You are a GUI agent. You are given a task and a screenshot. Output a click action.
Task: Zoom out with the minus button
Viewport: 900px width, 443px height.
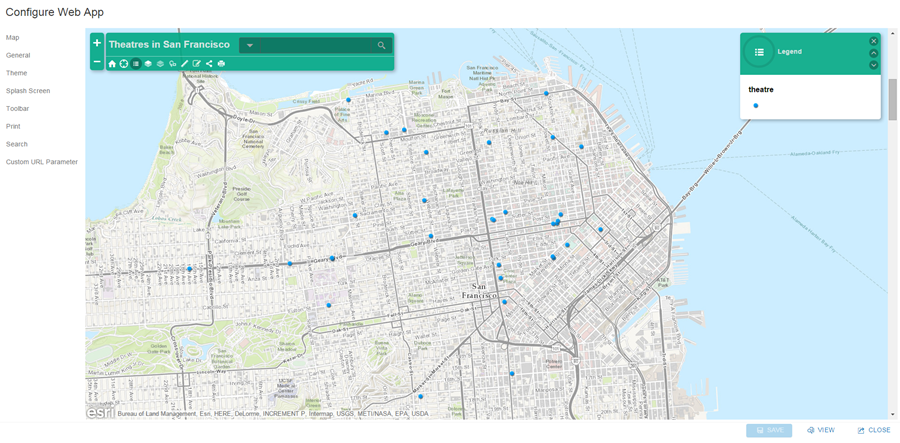97,61
